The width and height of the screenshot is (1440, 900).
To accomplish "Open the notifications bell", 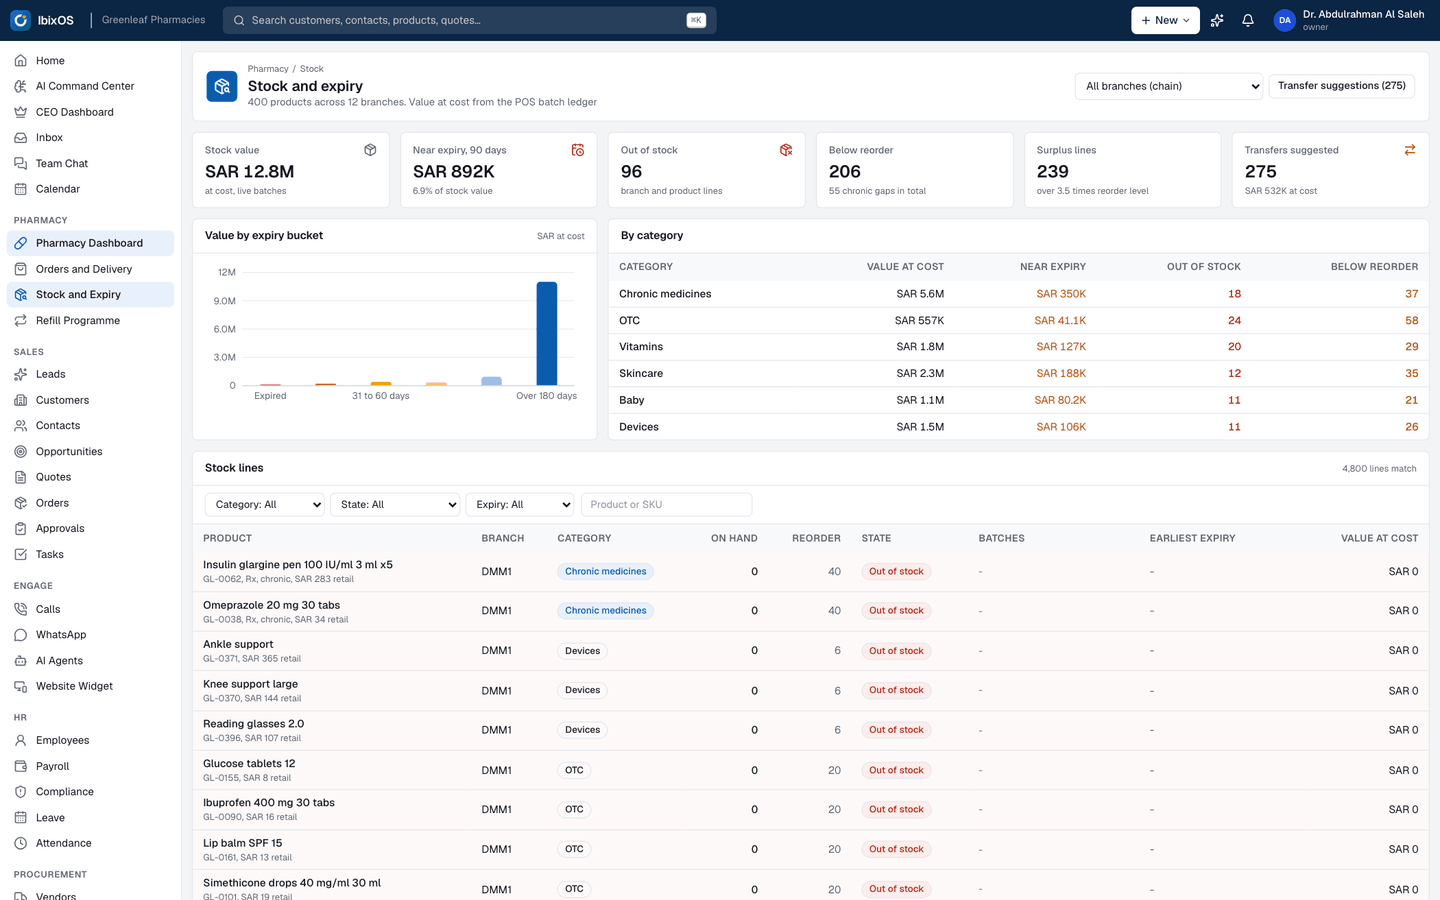I will tap(1248, 20).
